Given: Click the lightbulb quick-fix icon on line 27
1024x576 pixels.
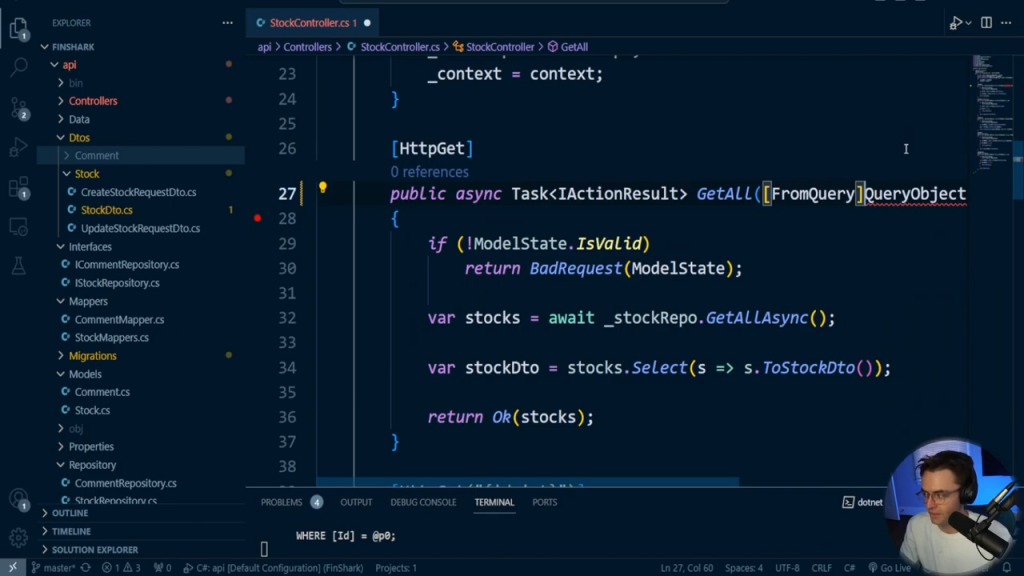Looking at the screenshot, I should pos(323,188).
